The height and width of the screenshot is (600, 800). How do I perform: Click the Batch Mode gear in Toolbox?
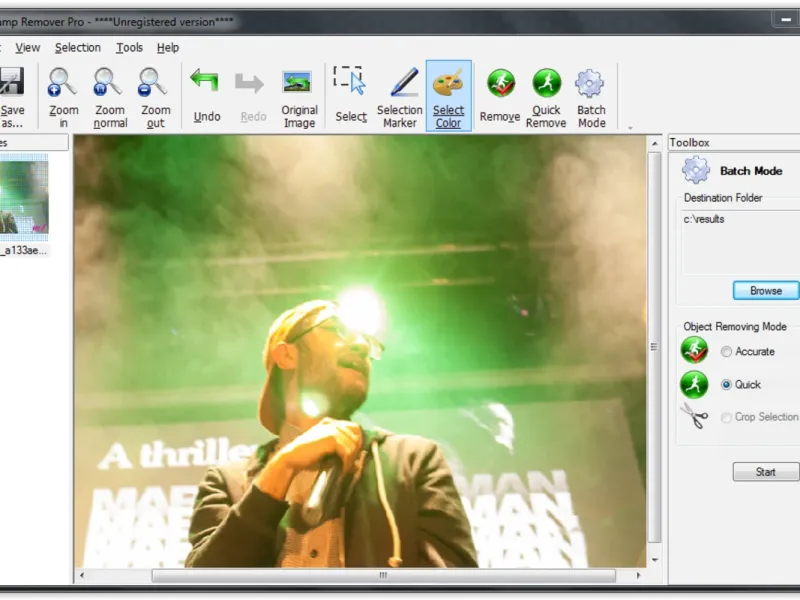(695, 170)
